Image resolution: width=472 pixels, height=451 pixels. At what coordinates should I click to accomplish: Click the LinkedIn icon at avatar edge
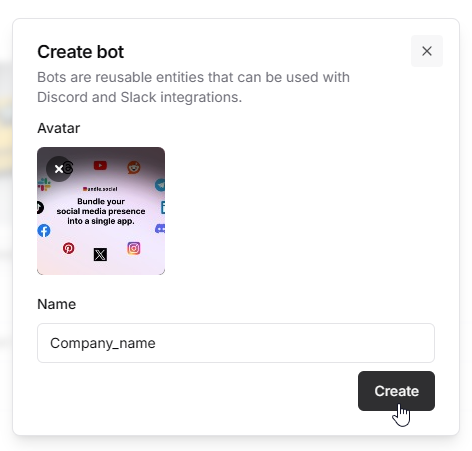[x=163, y=207]
